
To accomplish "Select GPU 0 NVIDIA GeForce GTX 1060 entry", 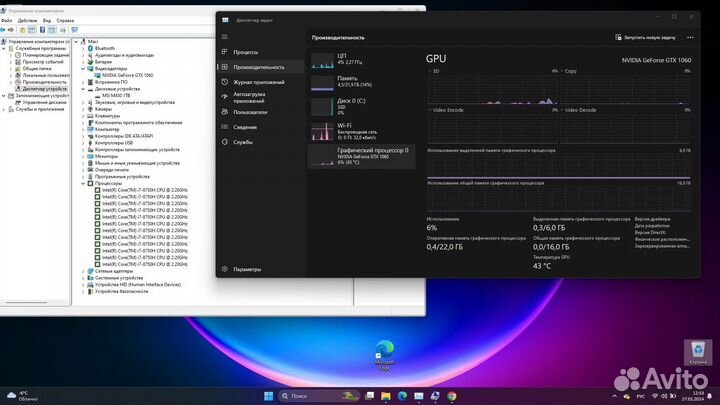I will pyautogui.click(x=362, y=156).
